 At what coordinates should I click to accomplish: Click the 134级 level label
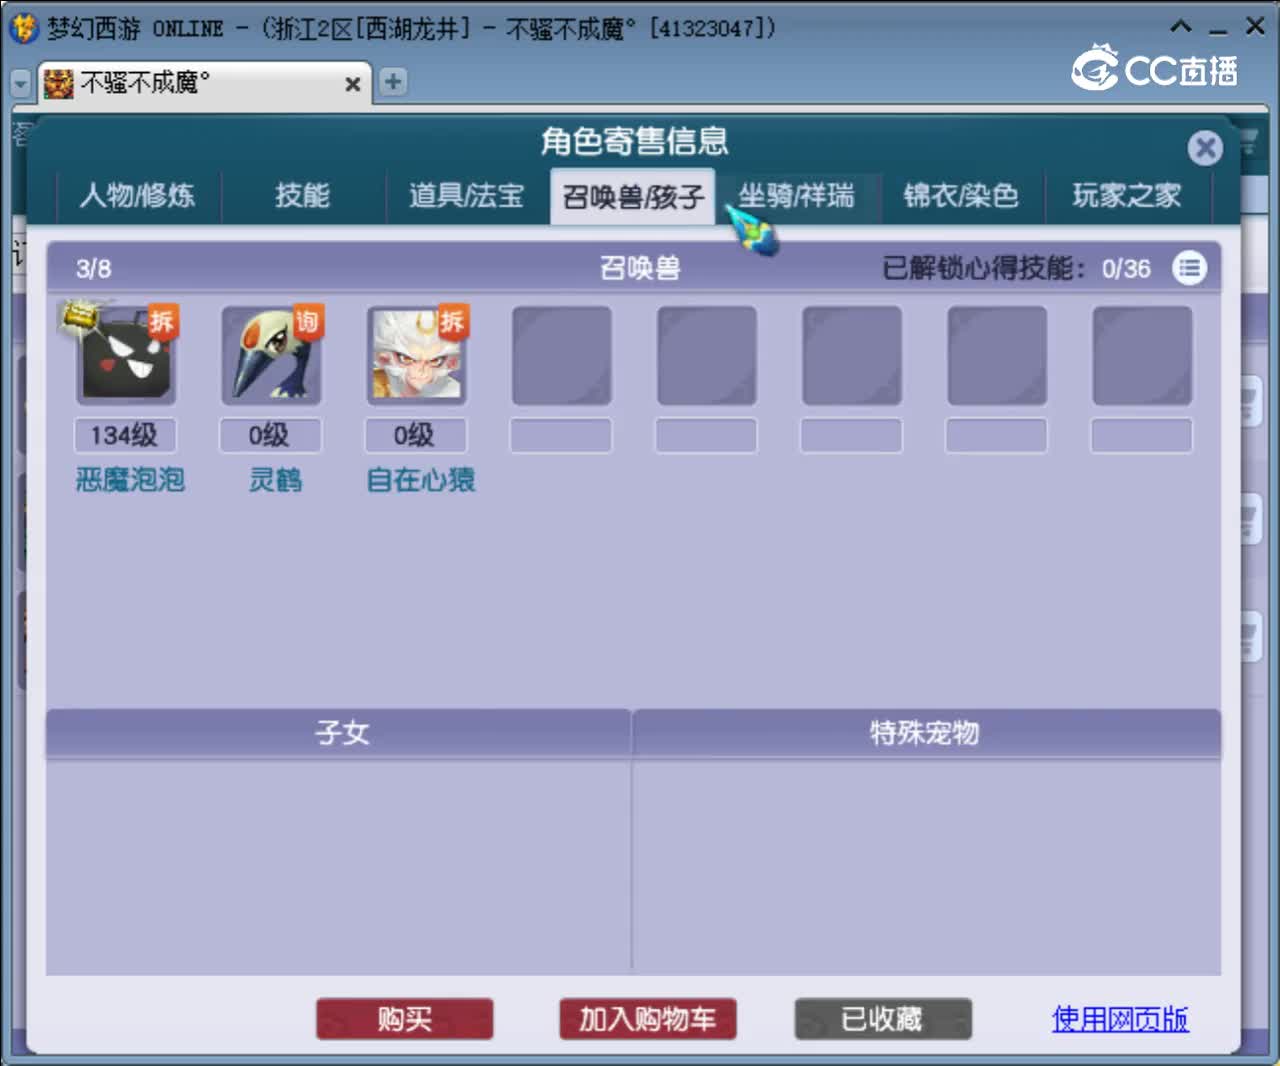tap(125, 435)
